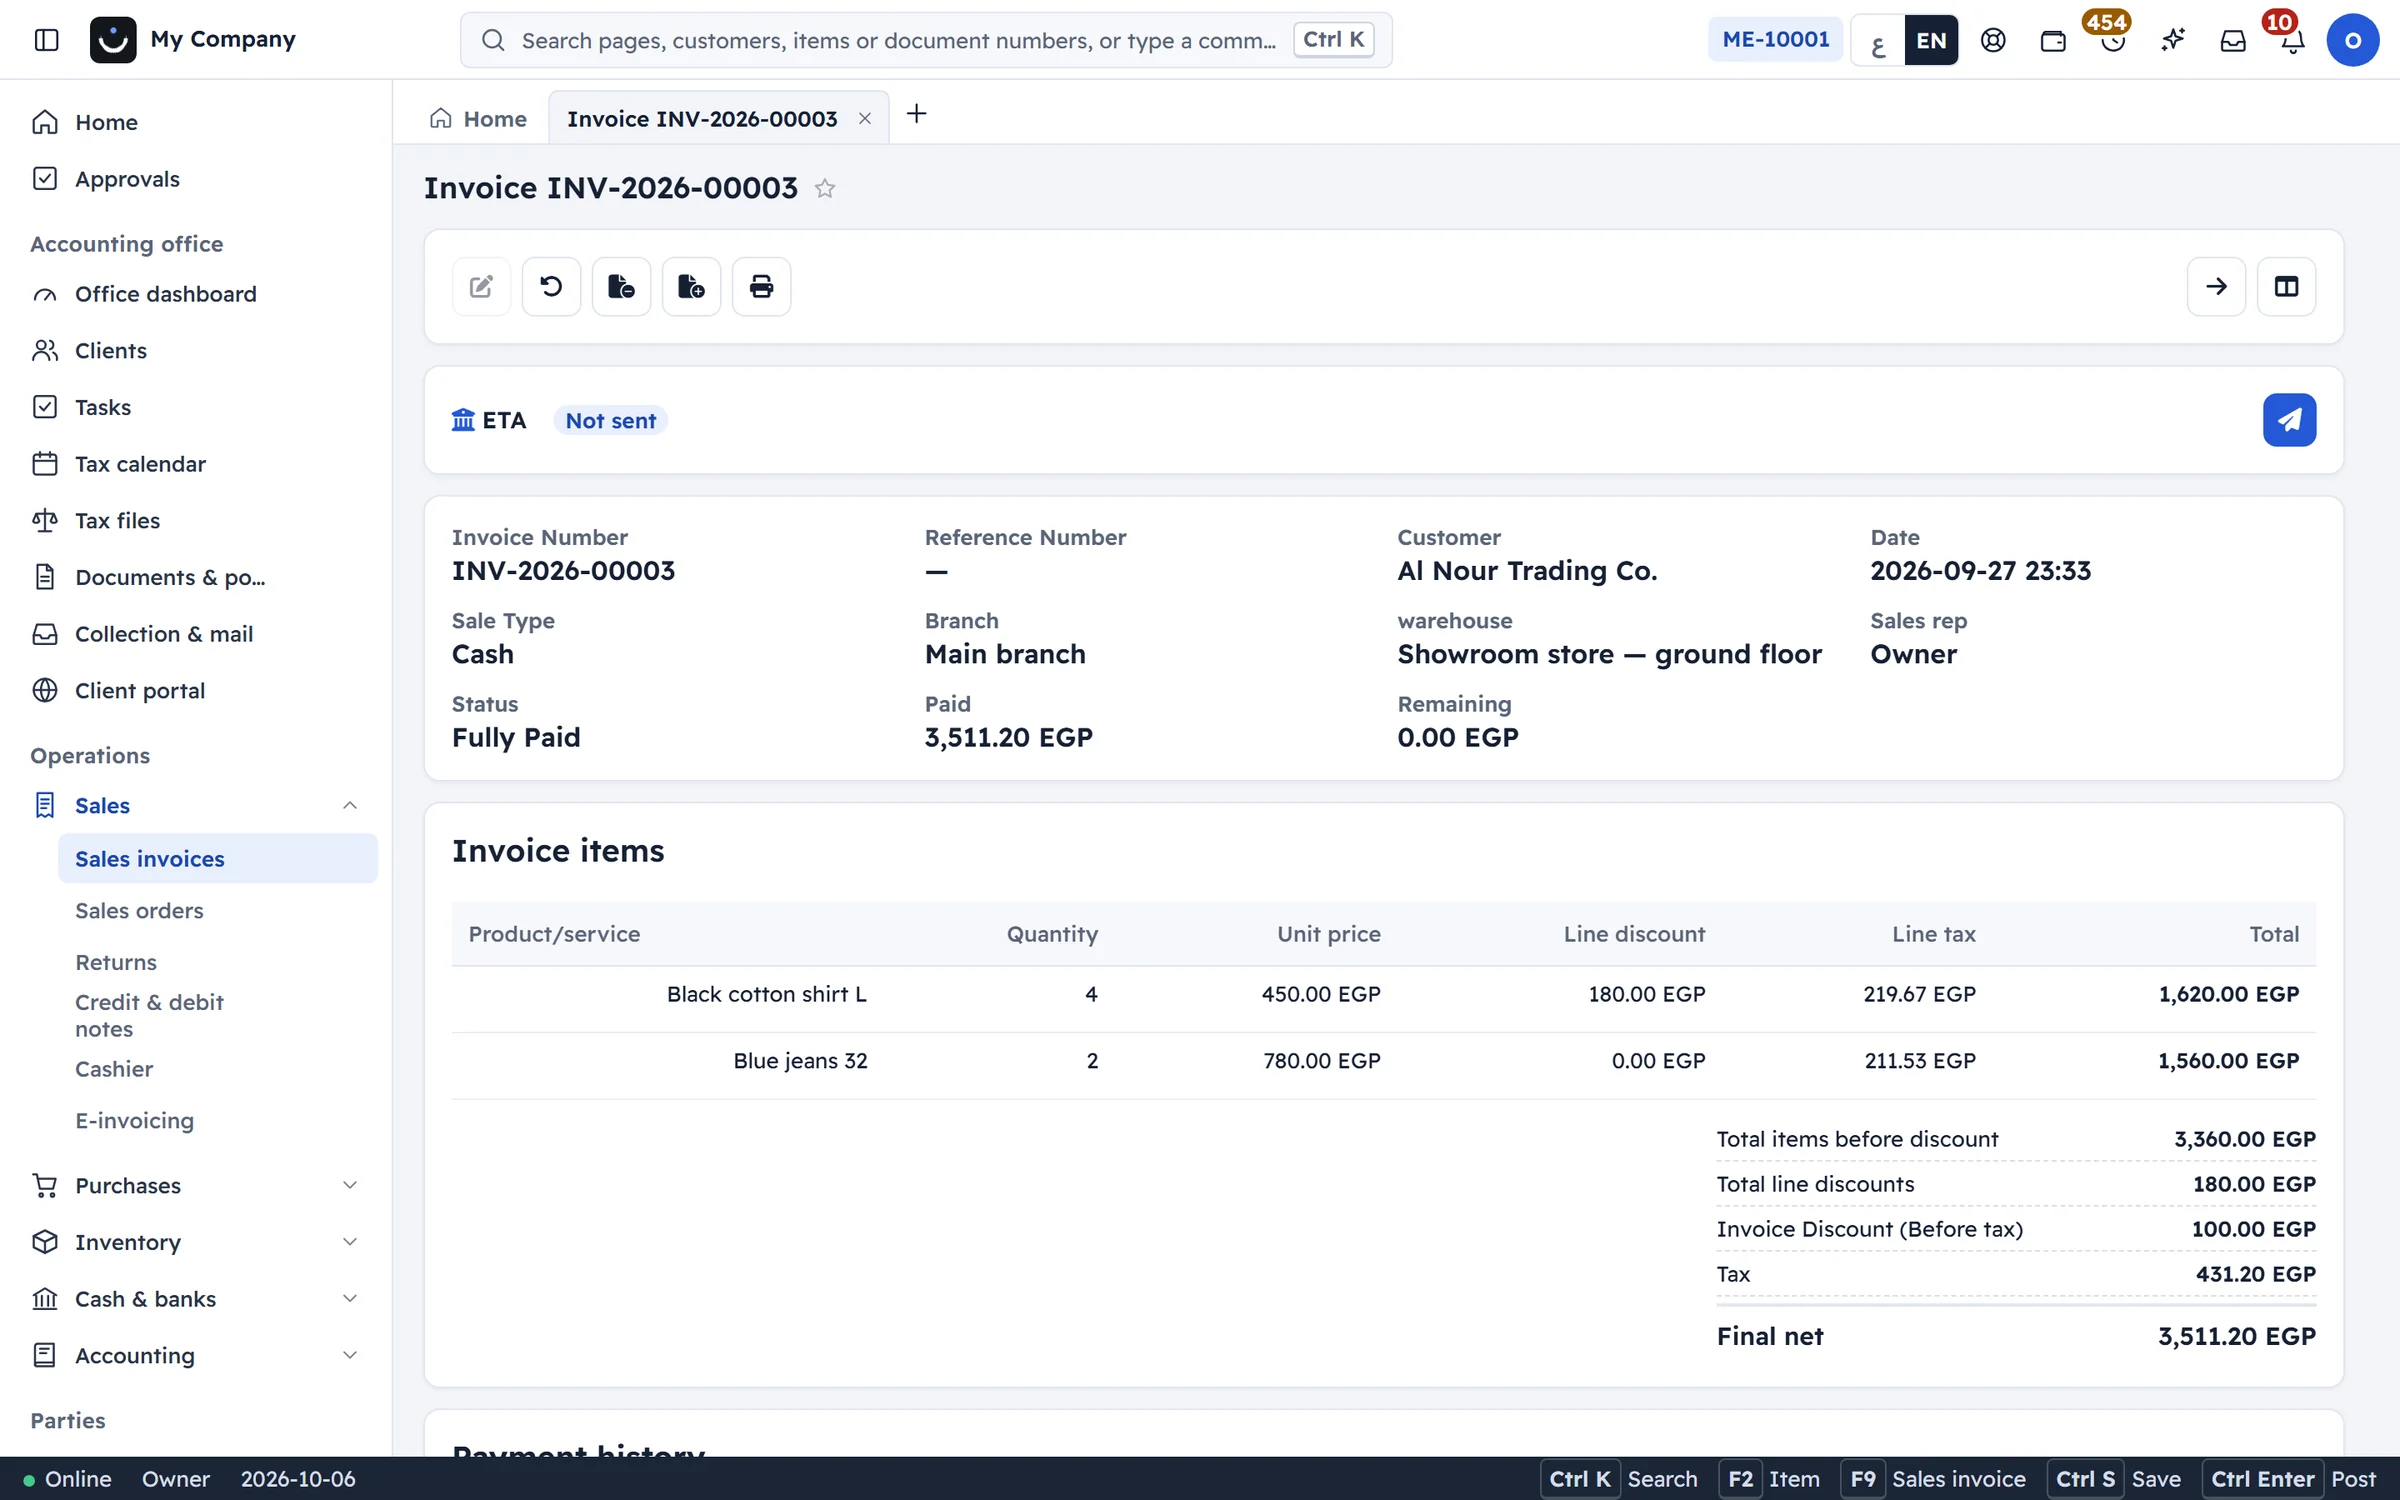This screenshot has width=2400, height=1500.
Task: Click the Not sent ETA status badge
Action: point(610,421)
